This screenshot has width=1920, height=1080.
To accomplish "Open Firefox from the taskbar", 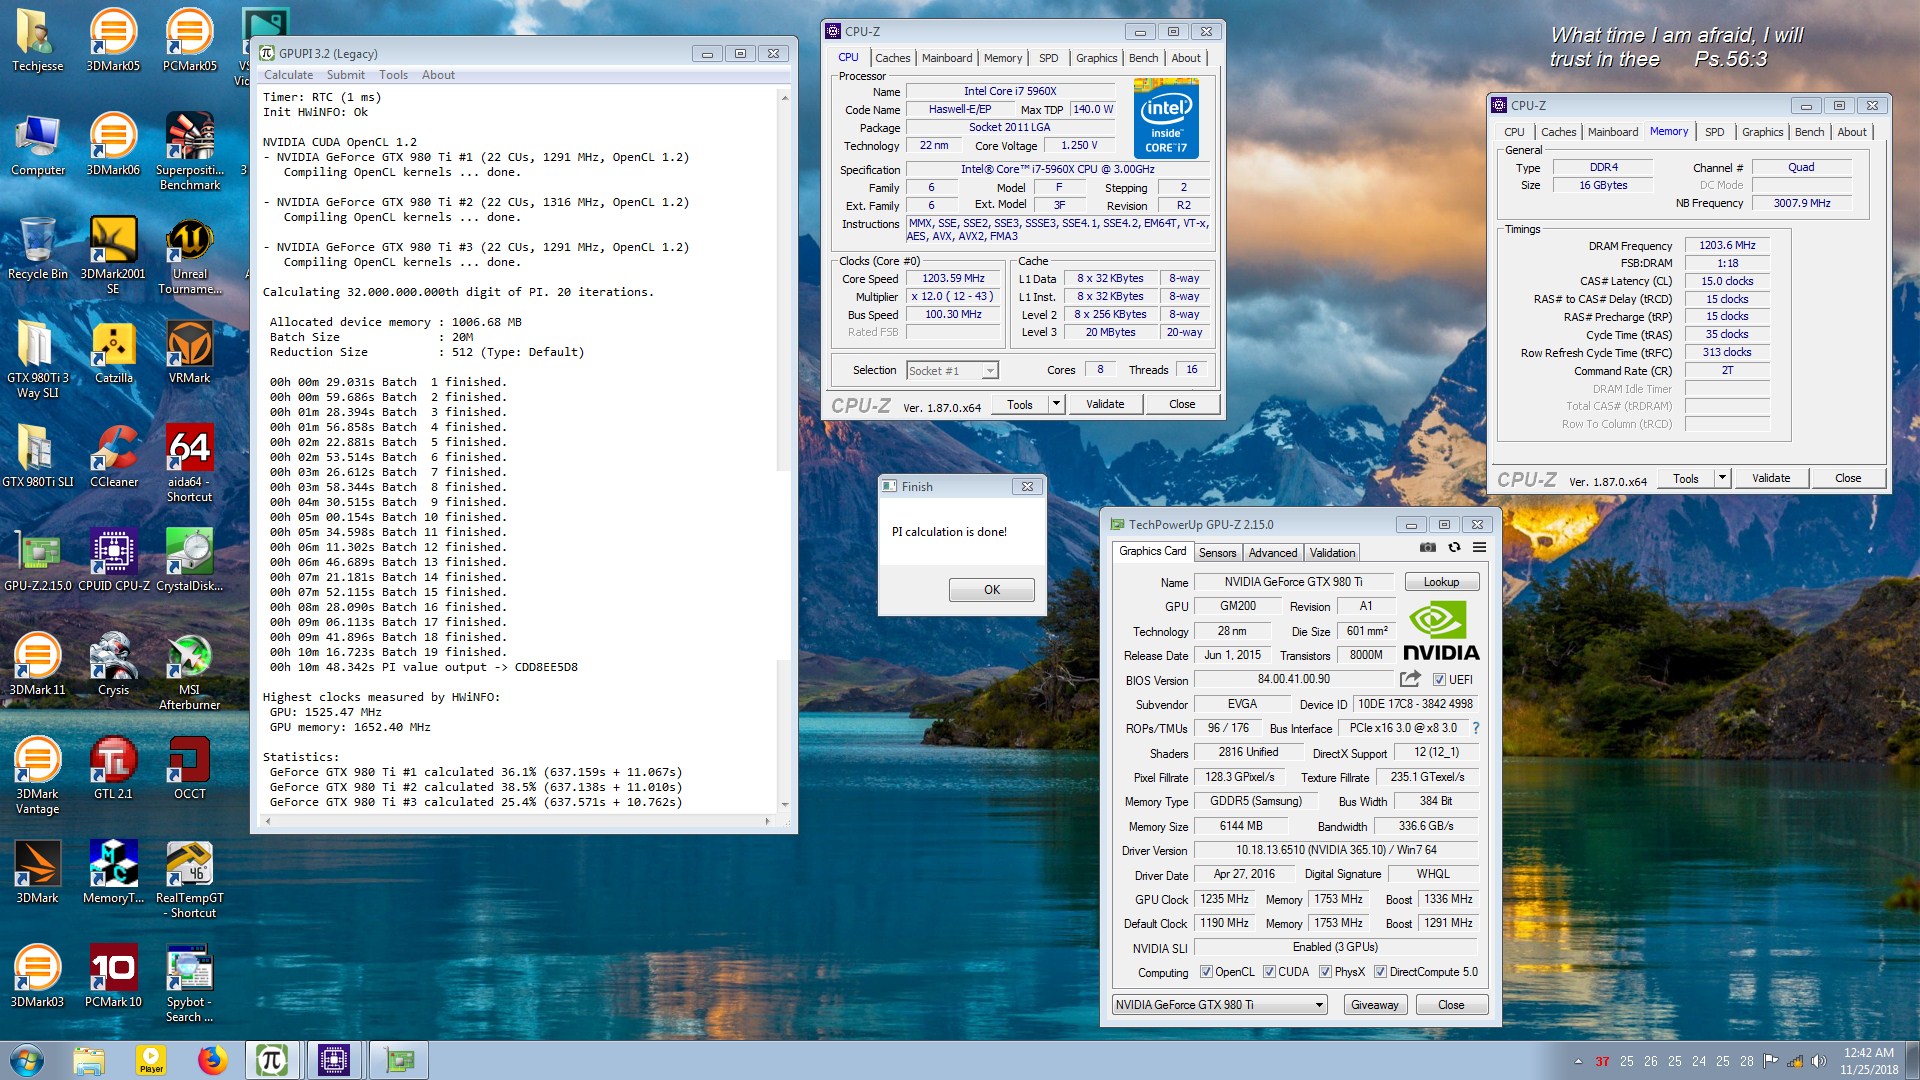I will 212,1060.
